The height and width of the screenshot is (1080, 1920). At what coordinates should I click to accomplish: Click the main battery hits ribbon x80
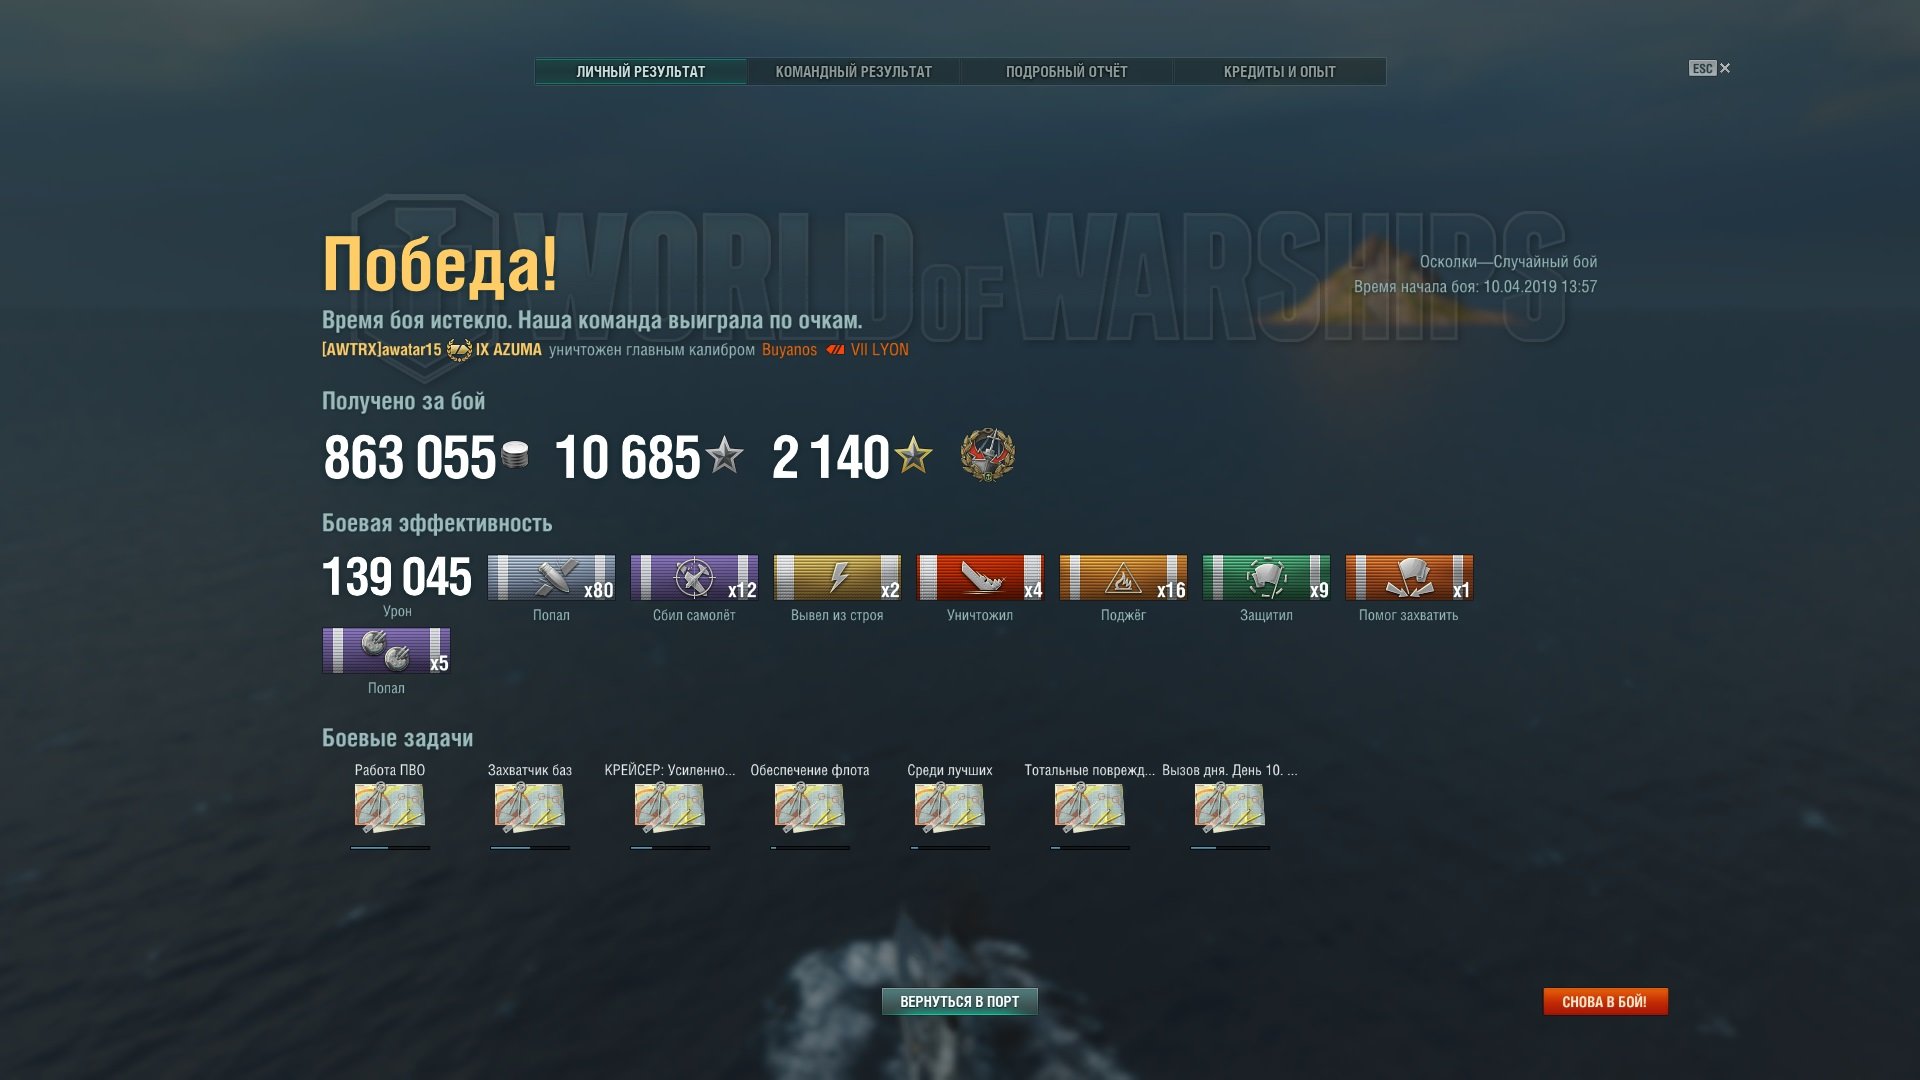point(551,578)
